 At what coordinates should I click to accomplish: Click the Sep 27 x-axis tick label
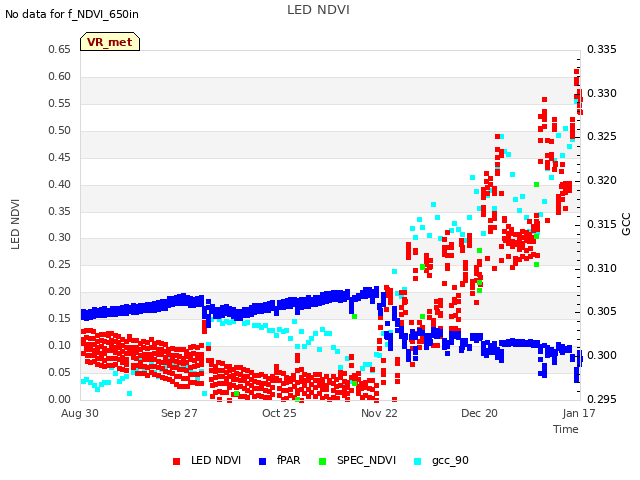tap(179, 413)
